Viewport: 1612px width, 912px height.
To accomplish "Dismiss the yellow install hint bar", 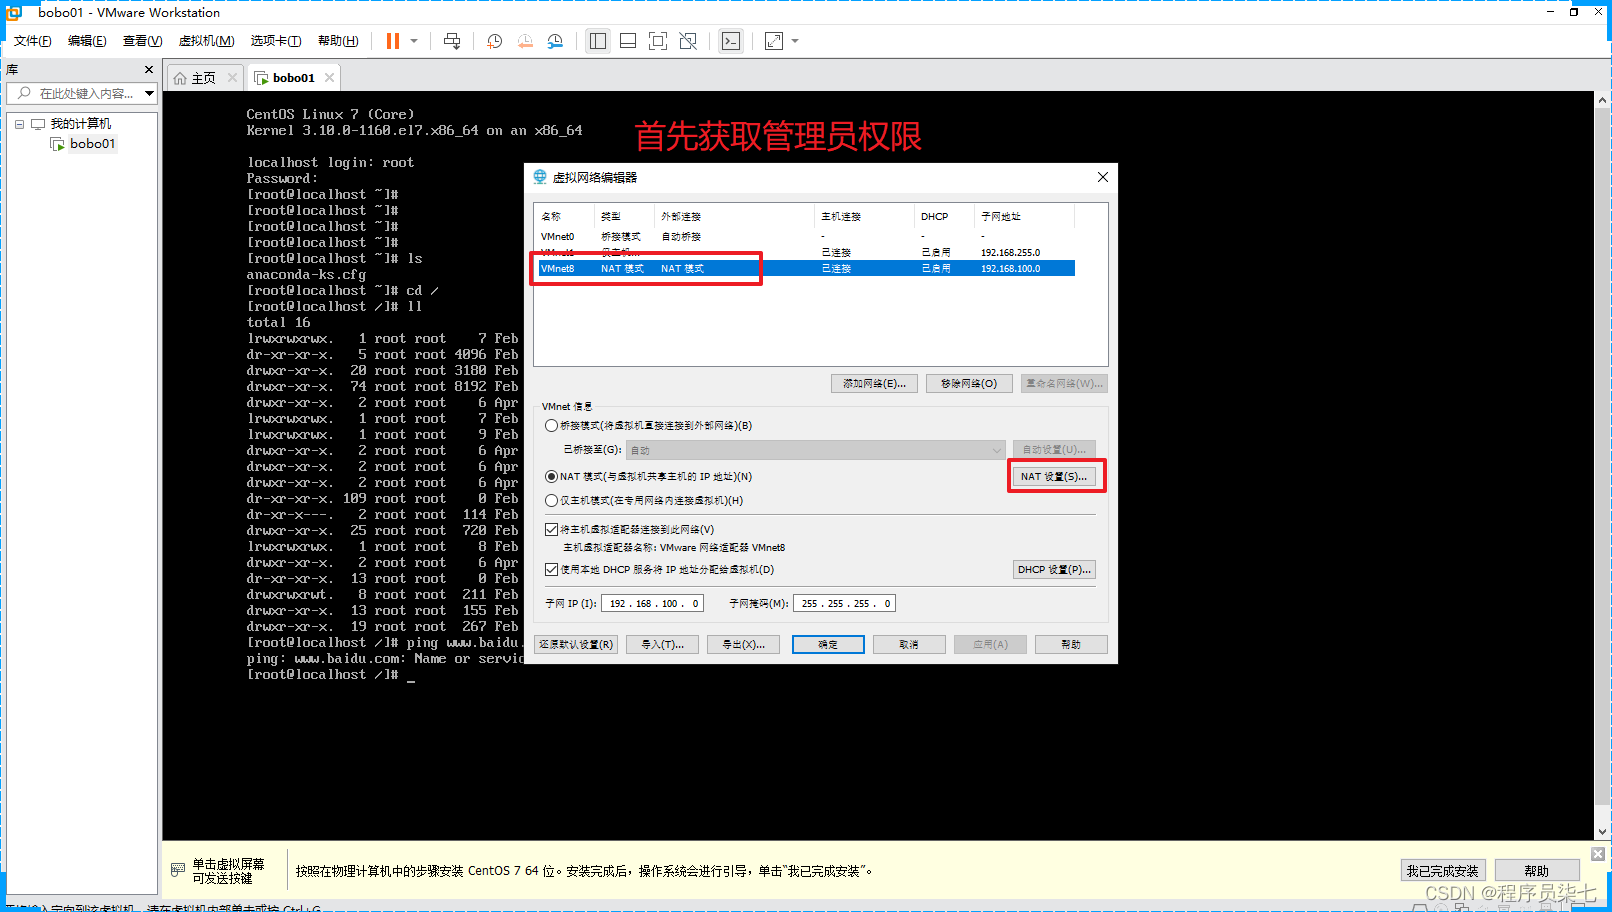I will click(x=1598, y=854).
